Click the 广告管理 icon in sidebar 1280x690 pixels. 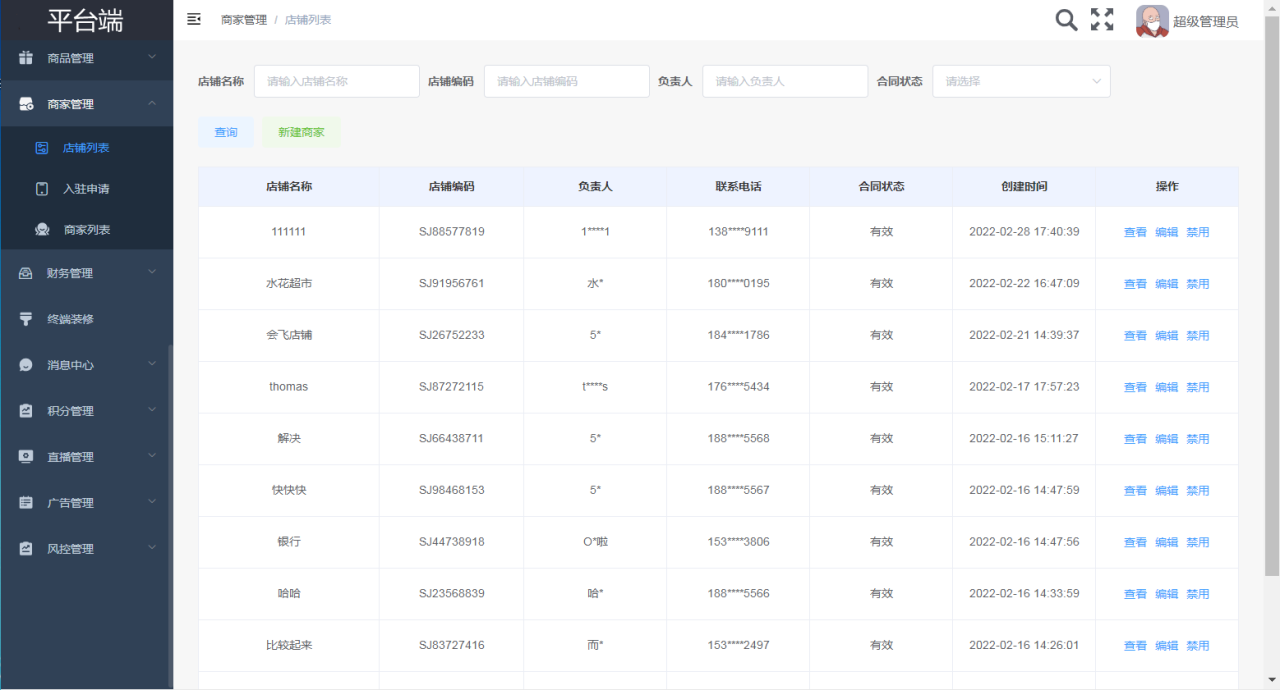[x=26, y=503]
